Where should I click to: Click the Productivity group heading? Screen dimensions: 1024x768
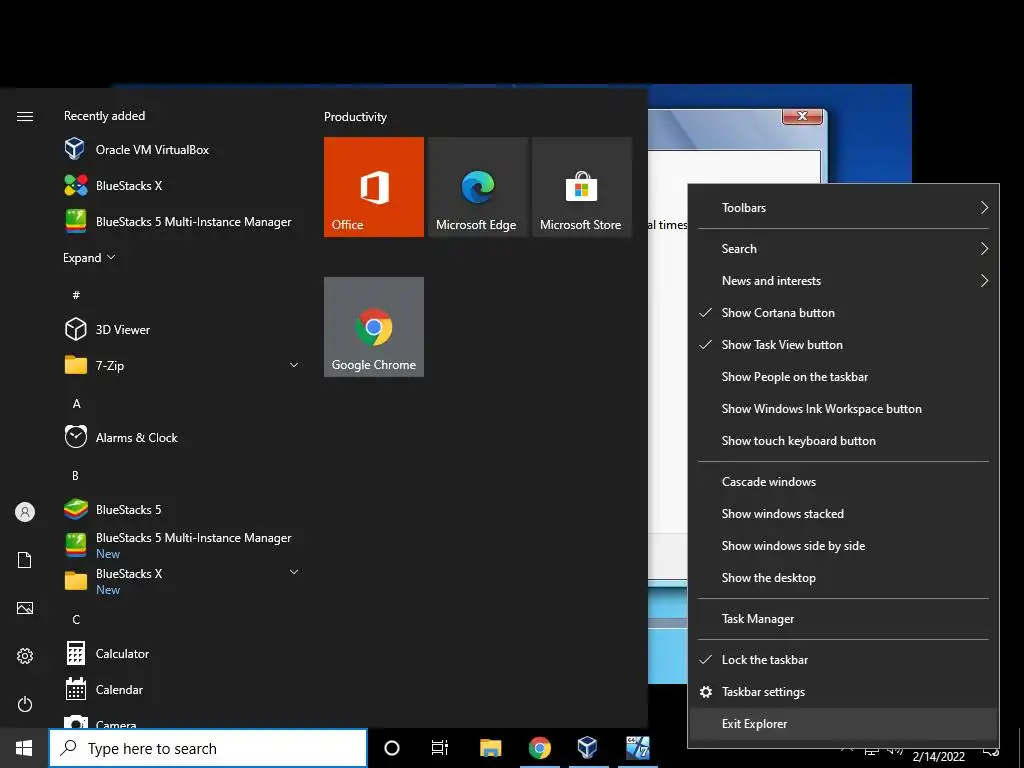355,117
